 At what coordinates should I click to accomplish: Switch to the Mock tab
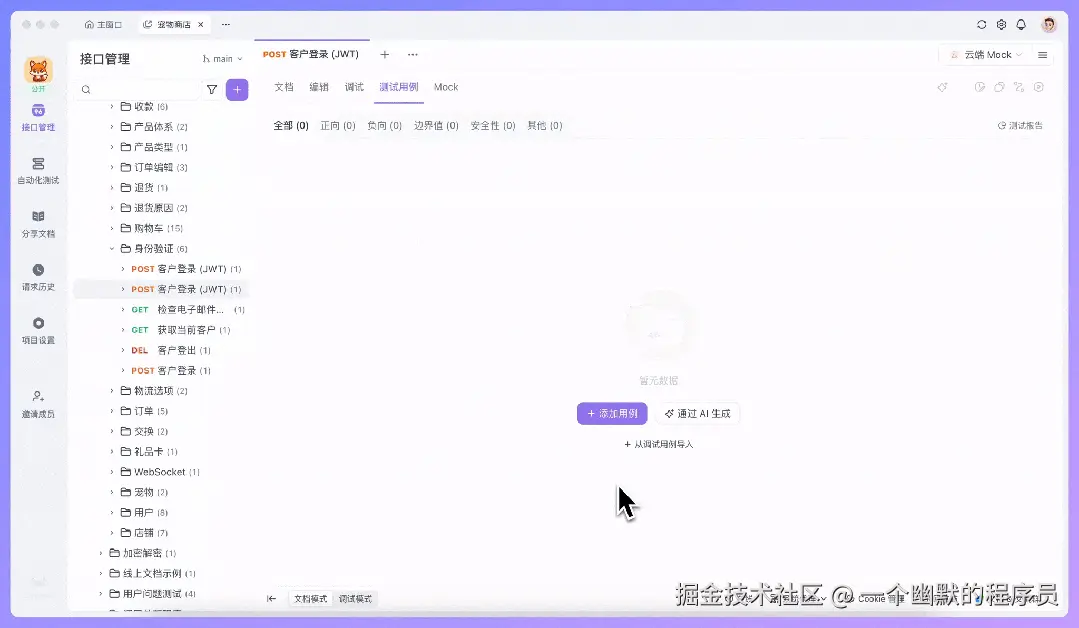446,87
